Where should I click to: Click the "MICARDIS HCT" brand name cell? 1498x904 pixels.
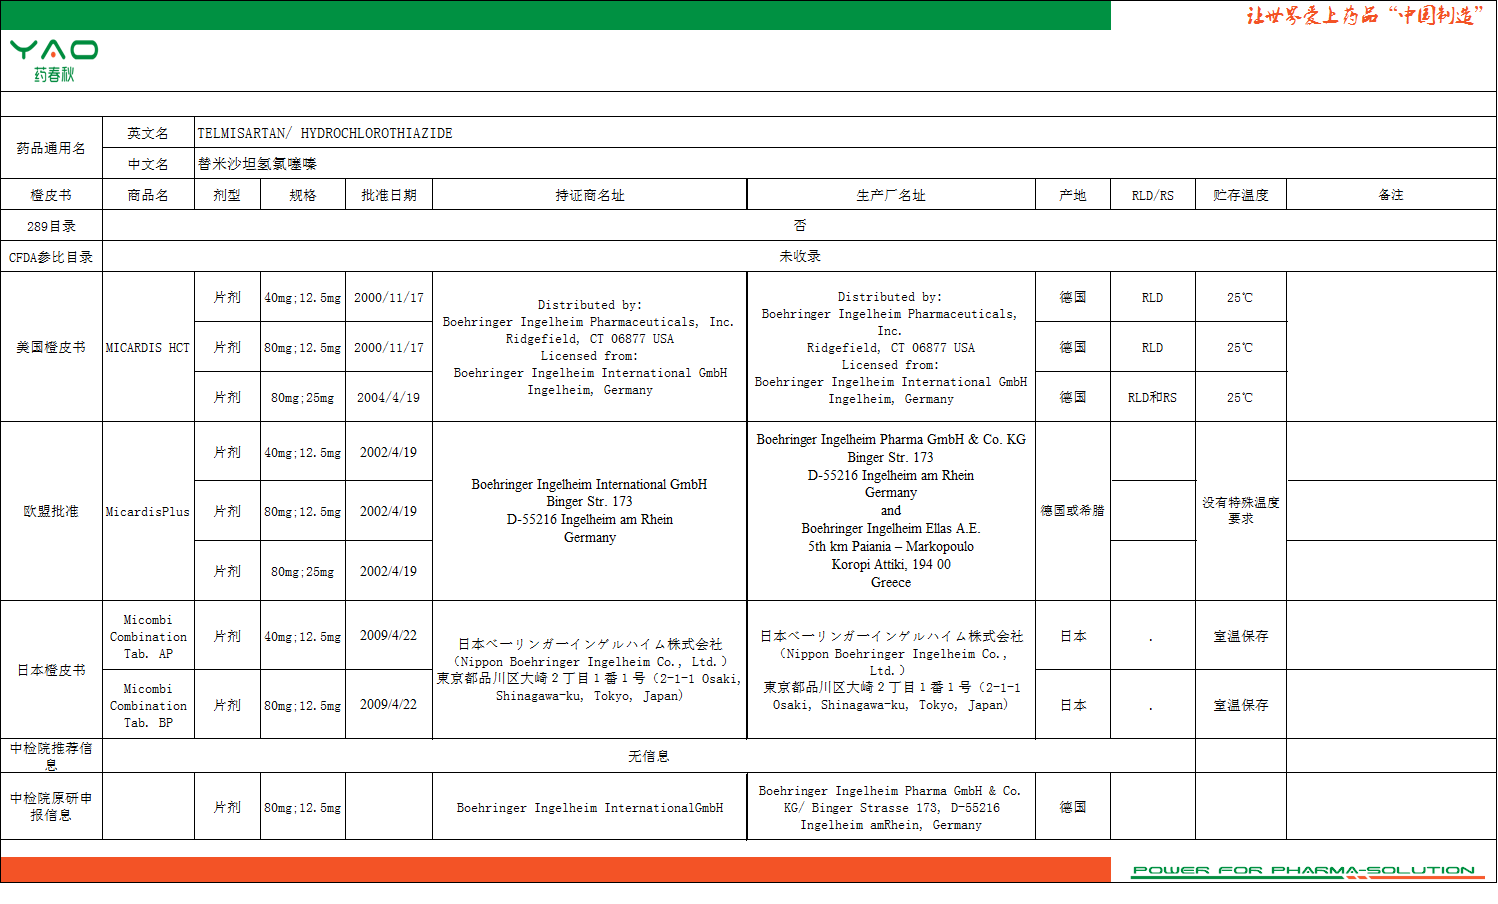[x=148, y=347]
